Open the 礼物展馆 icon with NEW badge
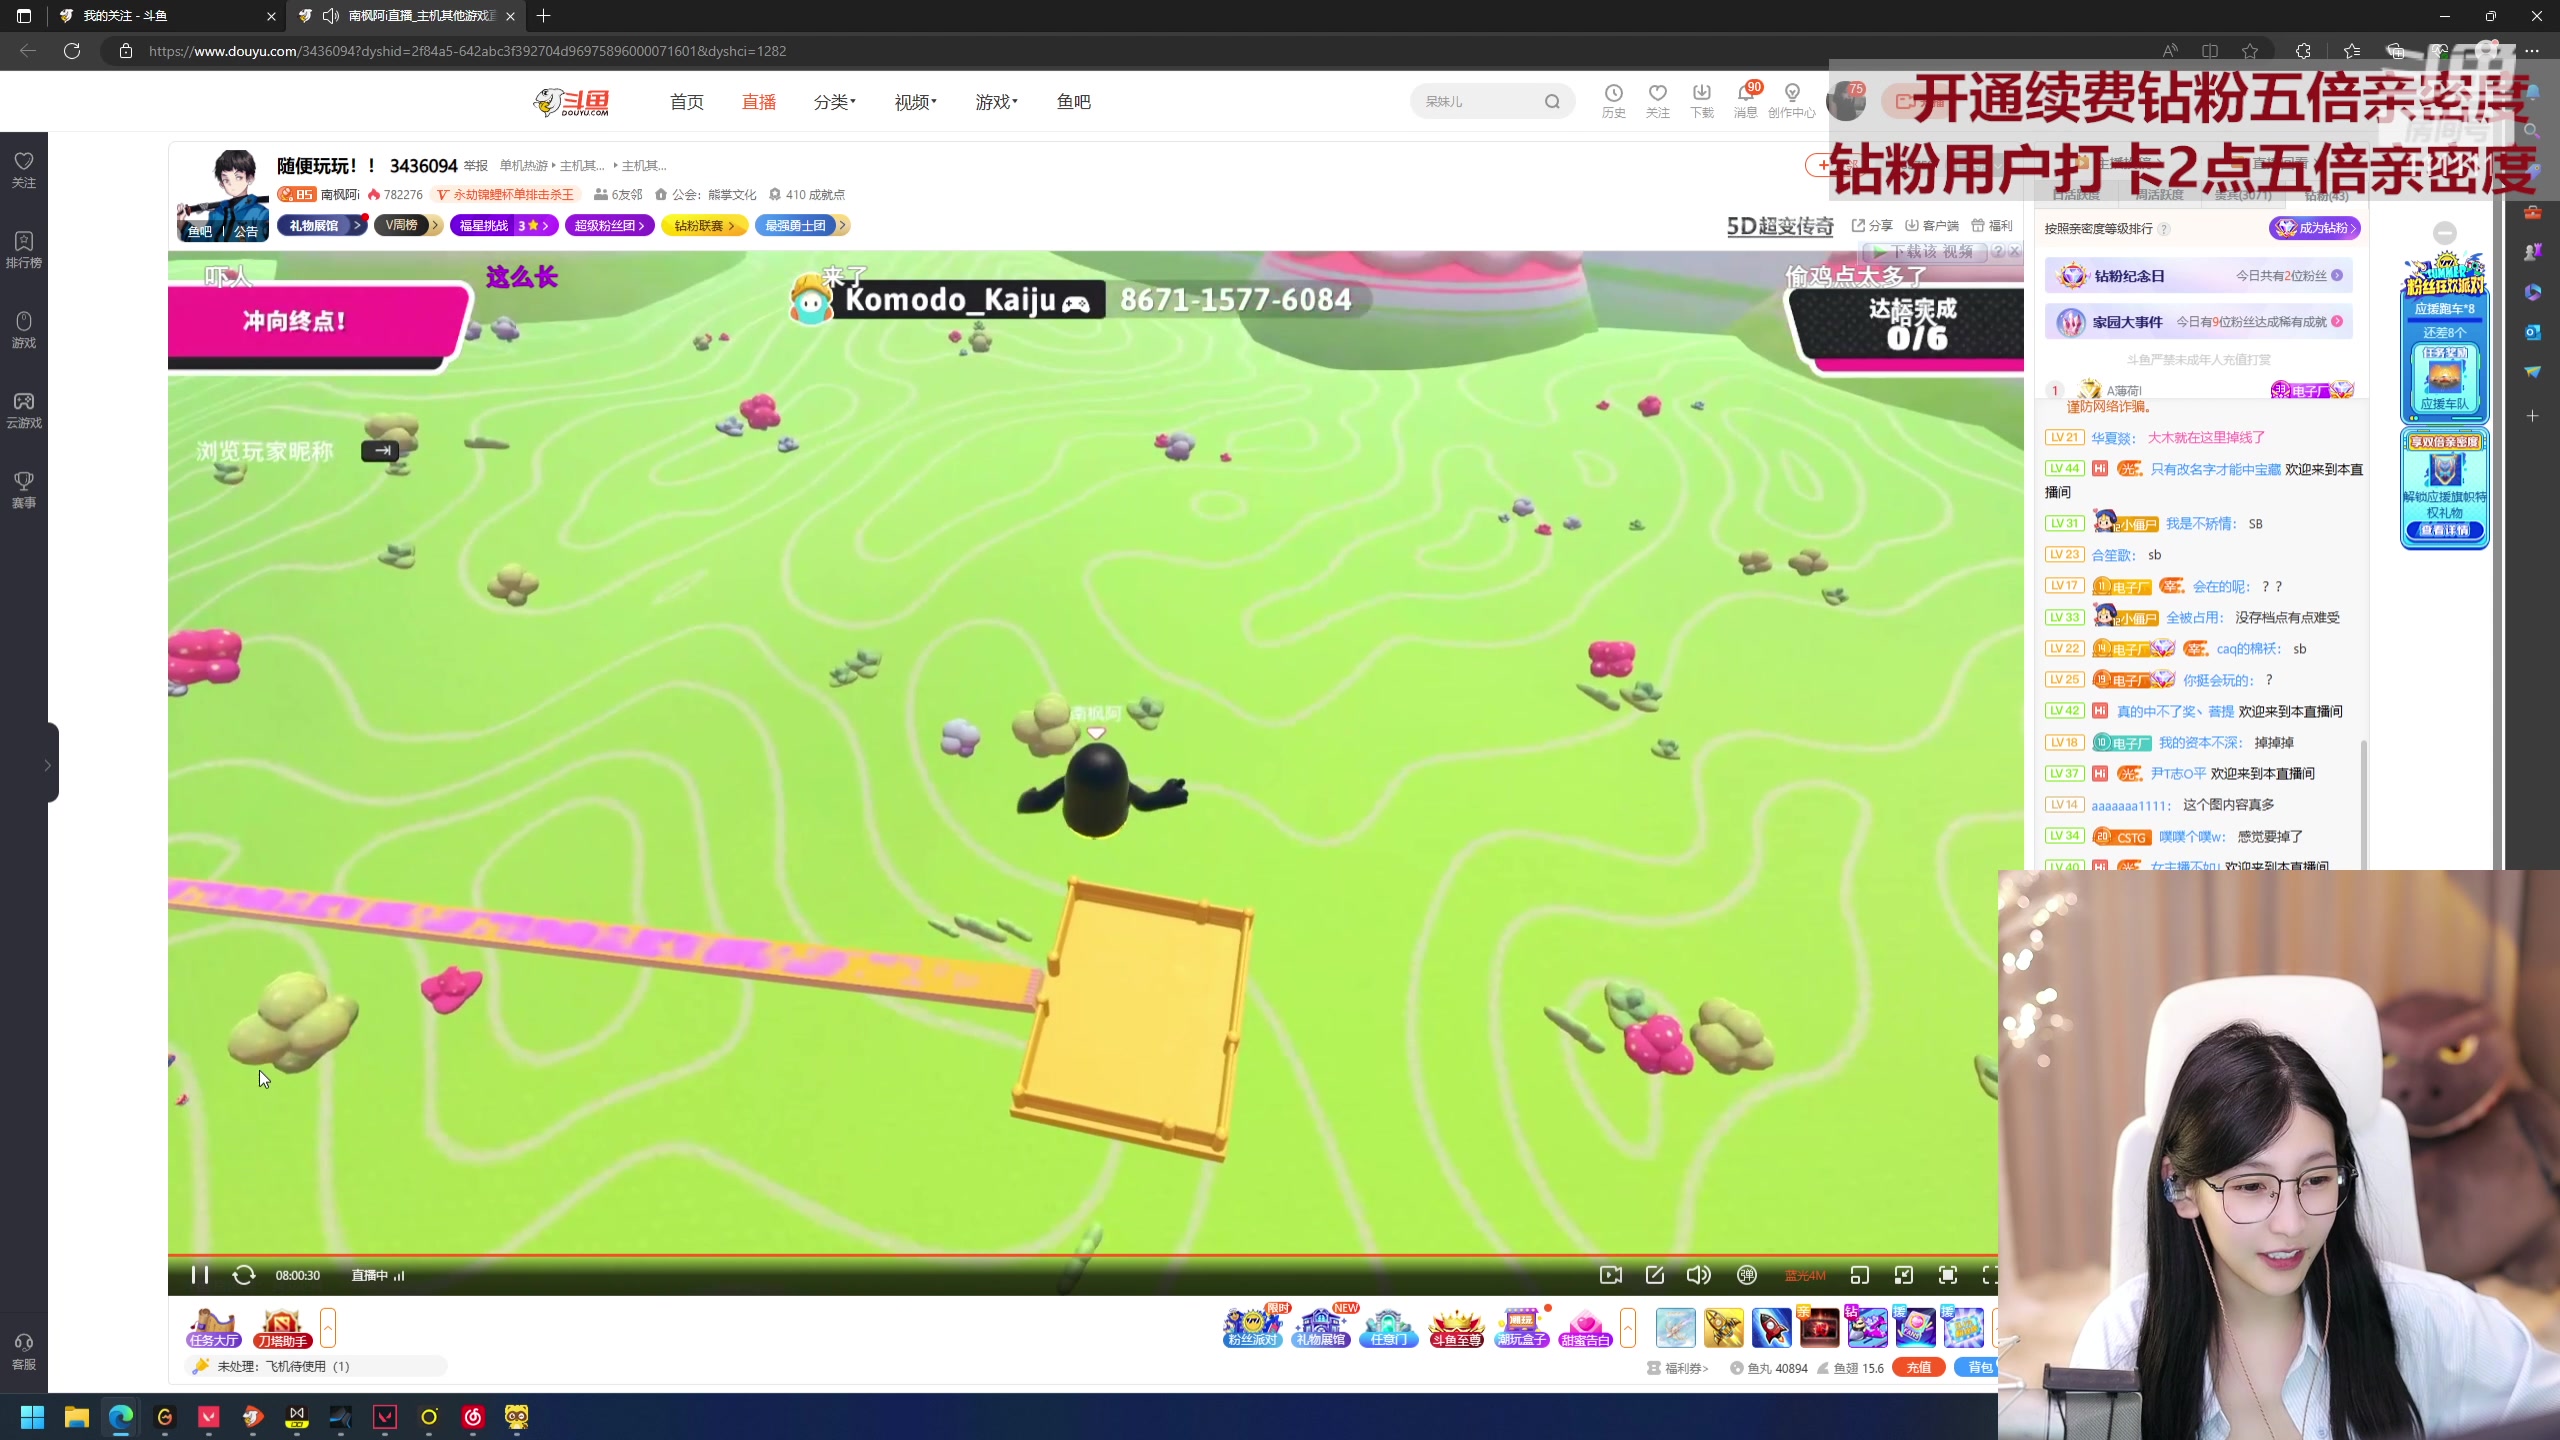 (x=1321, y=1330)
